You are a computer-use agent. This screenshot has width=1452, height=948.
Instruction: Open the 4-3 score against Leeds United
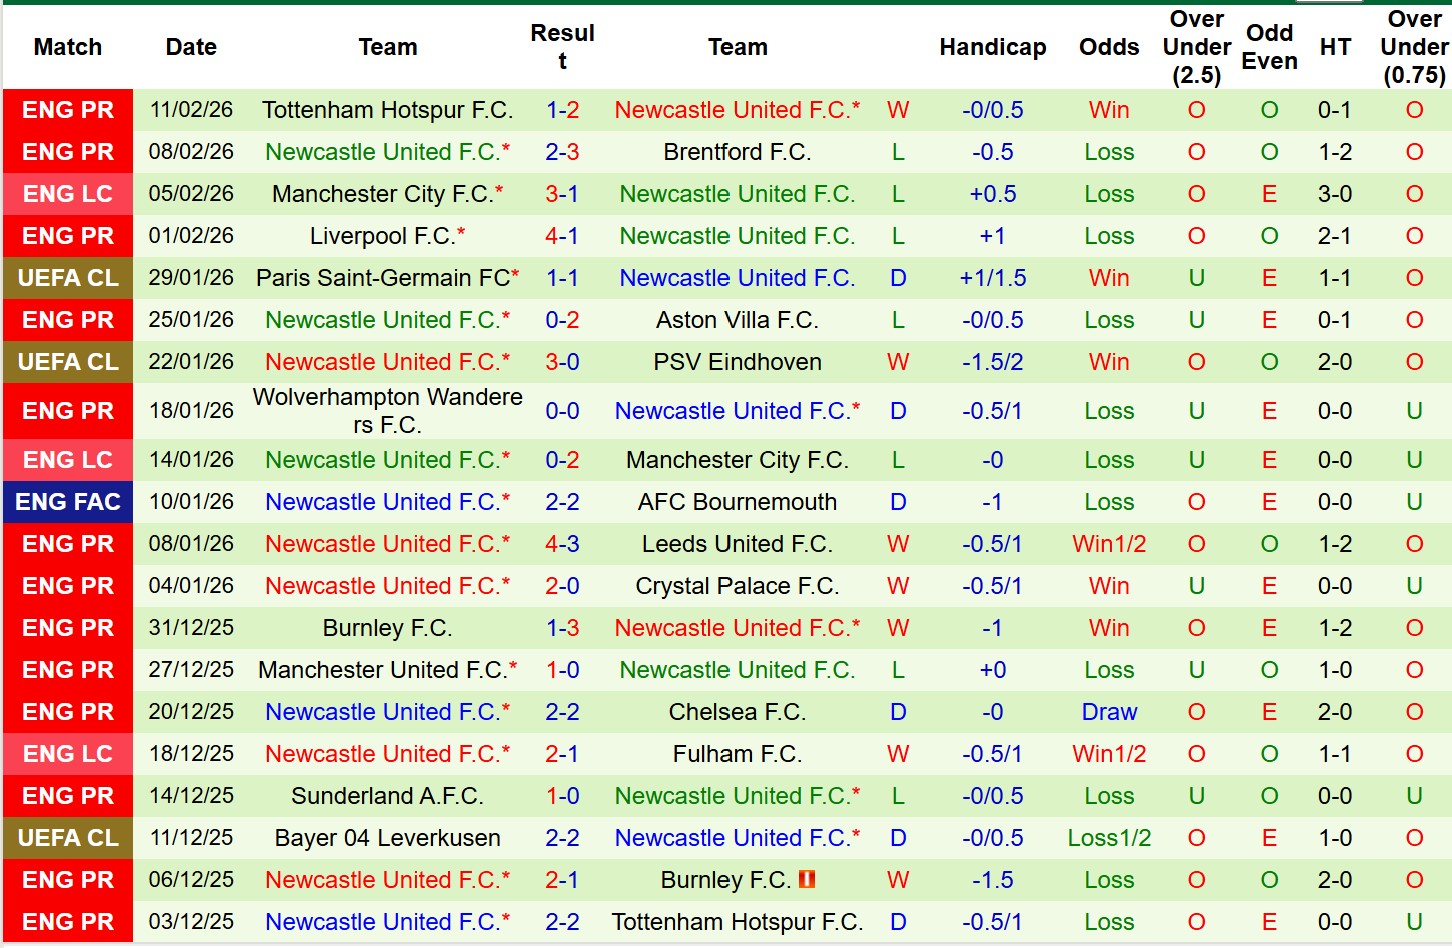tap(562, 544)
